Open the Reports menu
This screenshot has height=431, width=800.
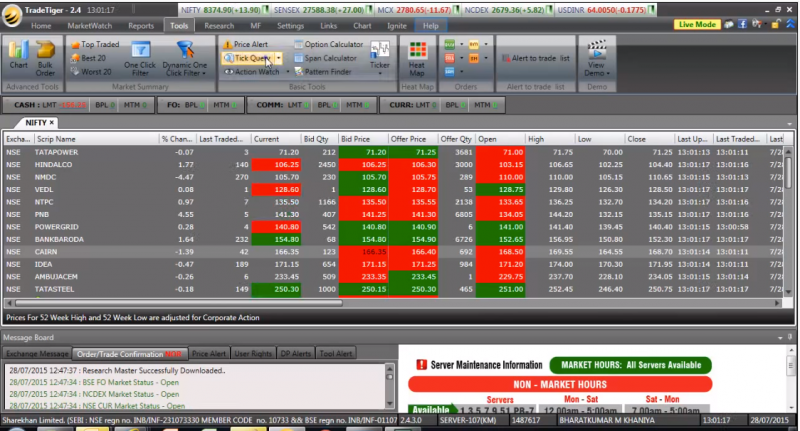pos(141,26)
